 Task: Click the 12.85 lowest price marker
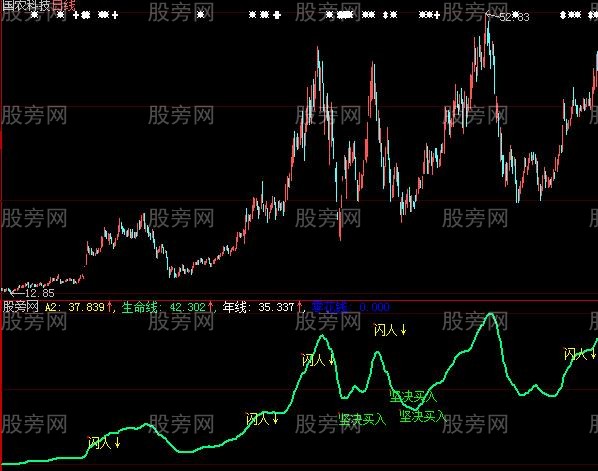pyautogui.click(x=40, y=293)
